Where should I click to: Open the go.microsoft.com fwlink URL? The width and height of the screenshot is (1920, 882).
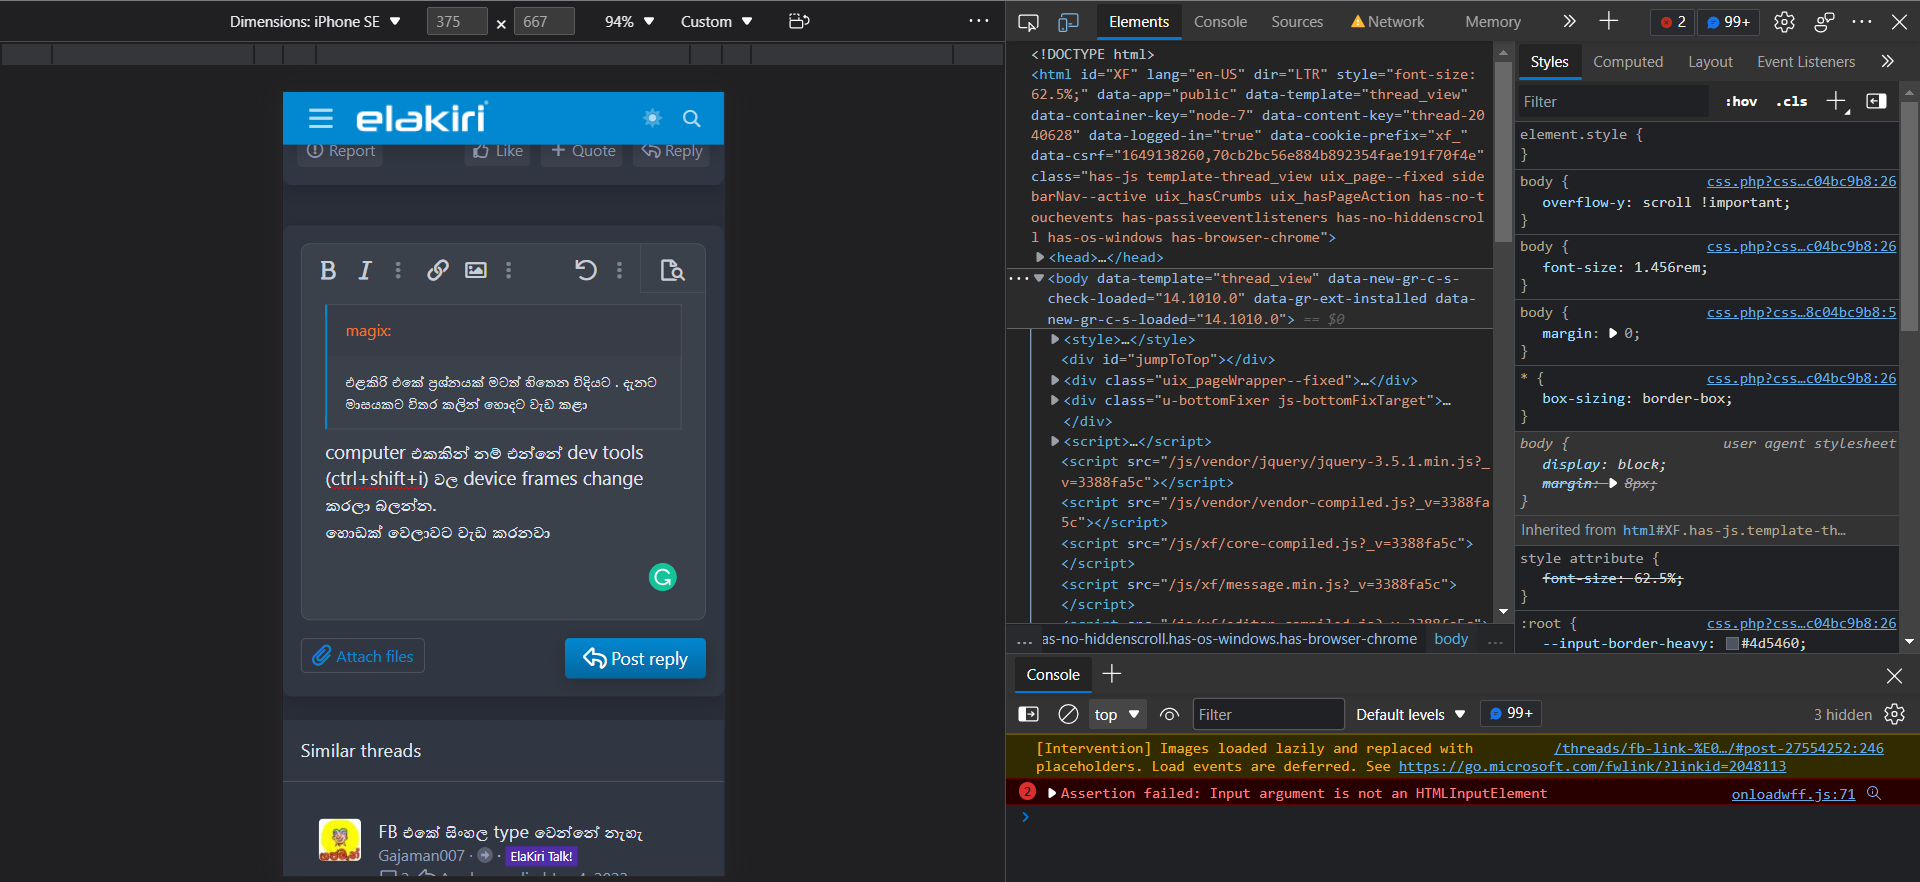pyautogui.click(x=1592, y=767)
